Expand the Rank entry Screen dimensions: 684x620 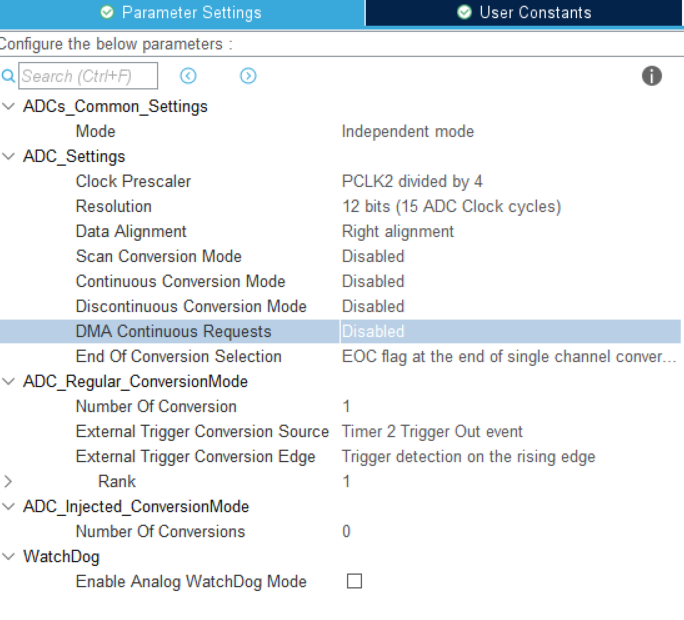[x=7, y=481]
